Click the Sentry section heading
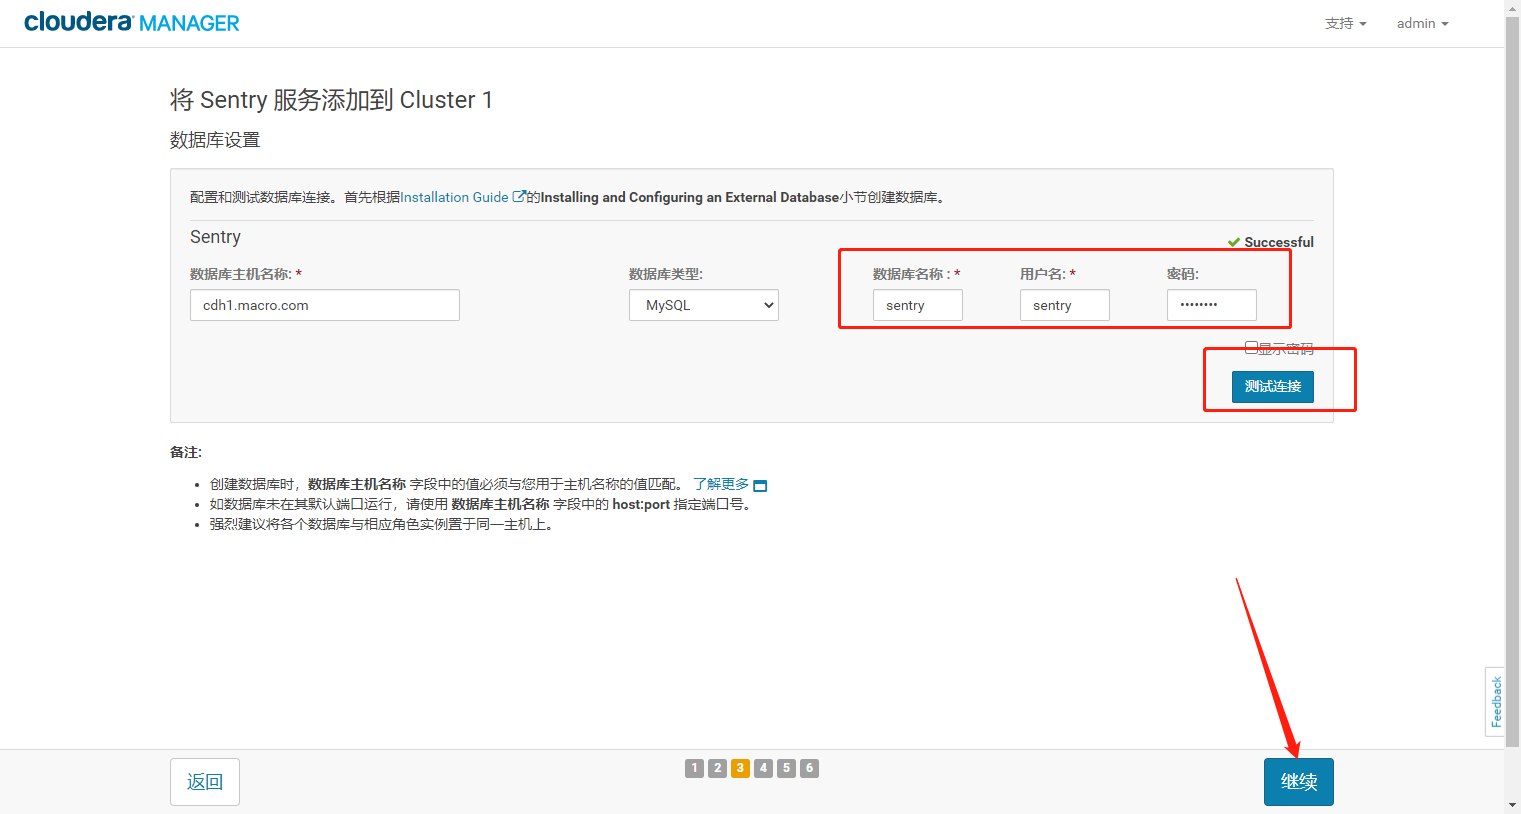The height and width of the screenshot is (814, 1521). point(215,237)
